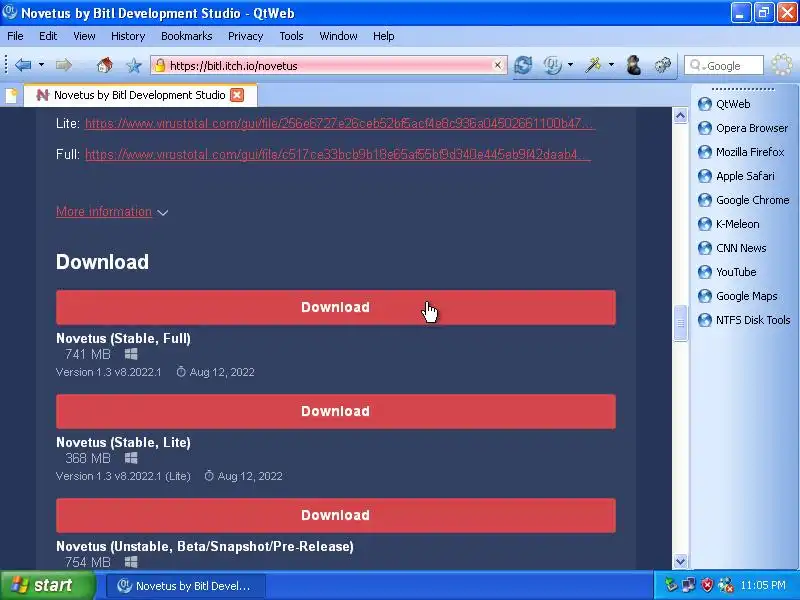Open the Edit menu
The height and width of the screenshot is (600, 800).
[x=48, y=36]
